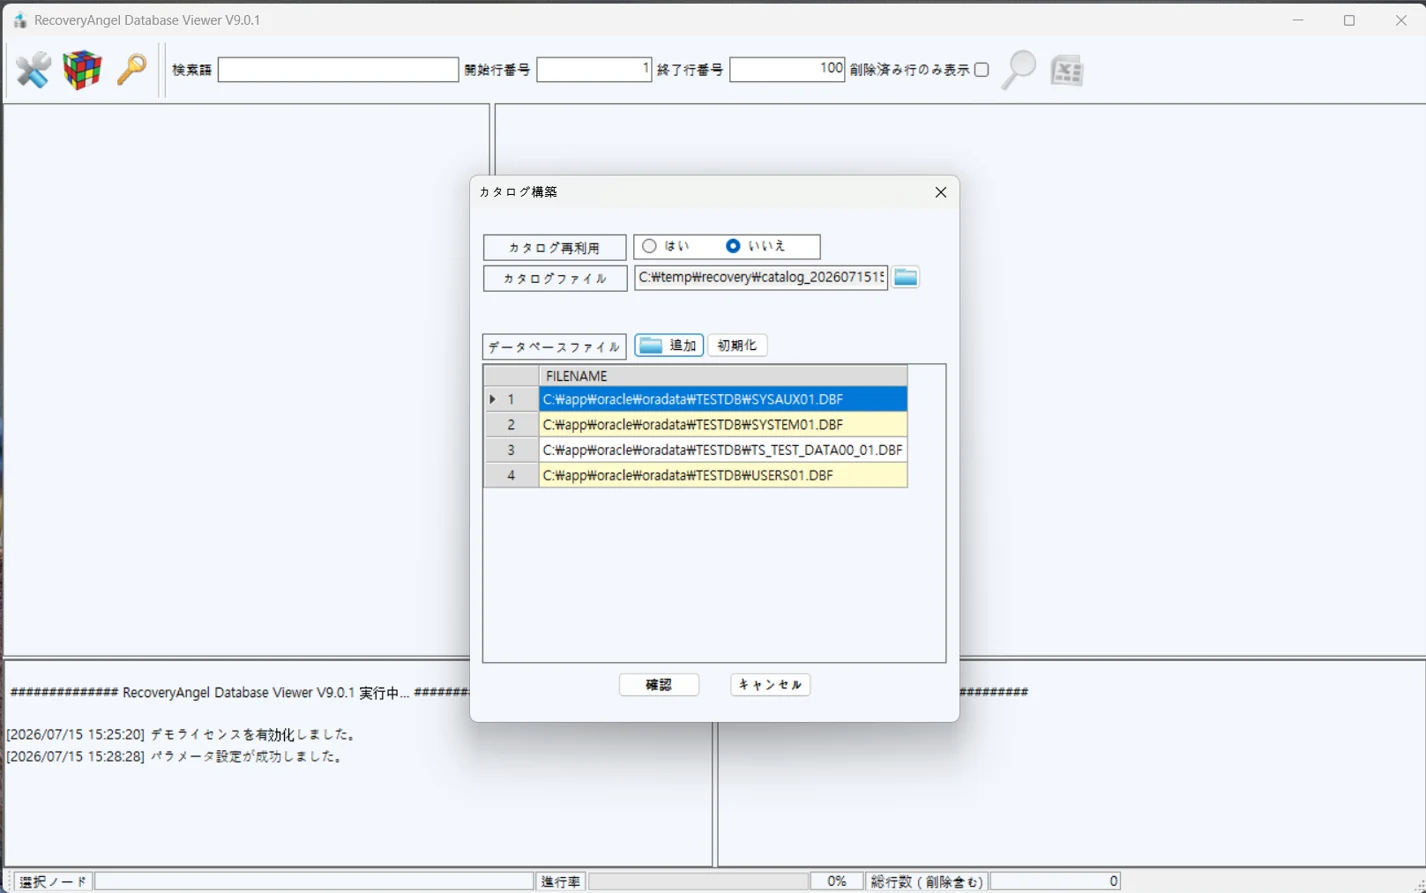Click the 0% progress percentage in status bar
The width and height of the screenshot is (1426, 893).
pyautogui.click(x=836, y=881)
